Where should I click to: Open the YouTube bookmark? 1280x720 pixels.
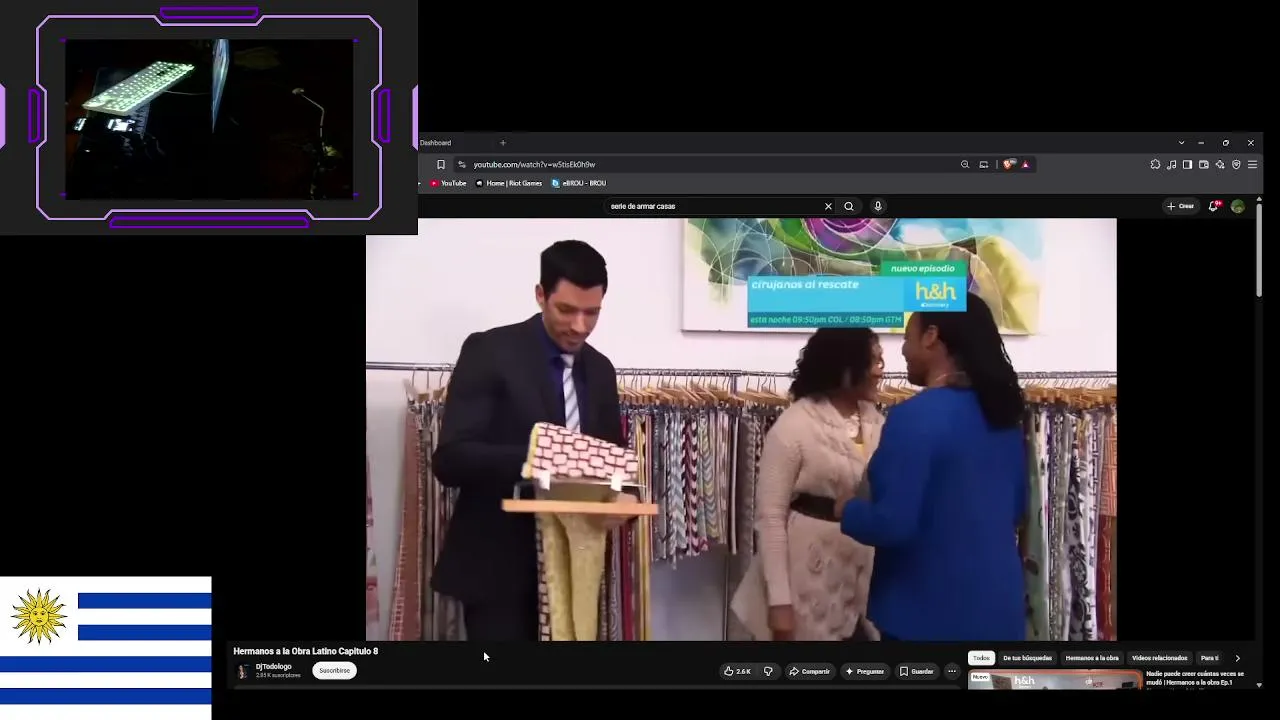[x=448, y=183]
